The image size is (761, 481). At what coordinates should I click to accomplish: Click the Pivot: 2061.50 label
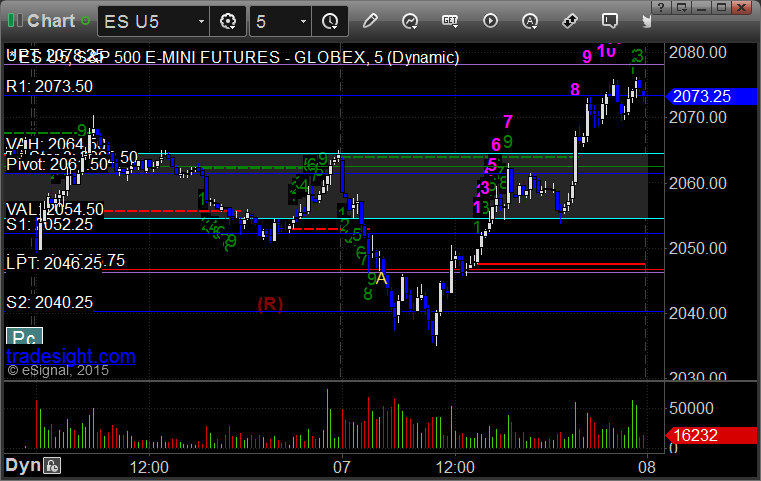click(57, 165)
